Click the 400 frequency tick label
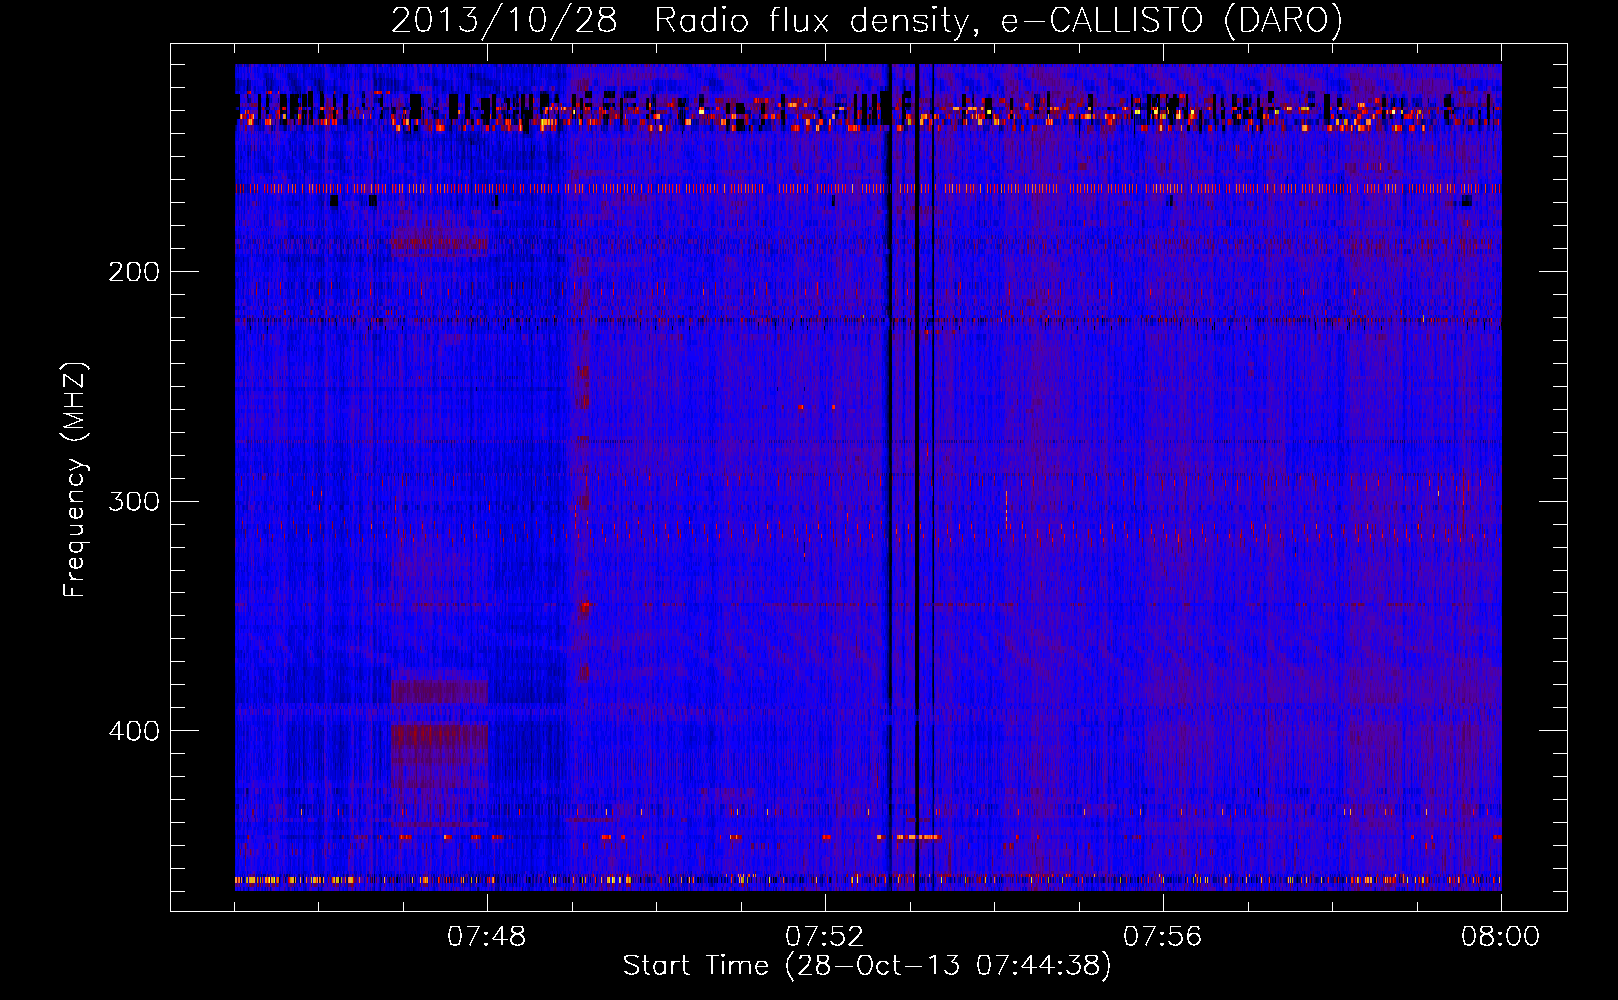Viewport: 1618px width, 1000px height. click(x=134, y=731)
